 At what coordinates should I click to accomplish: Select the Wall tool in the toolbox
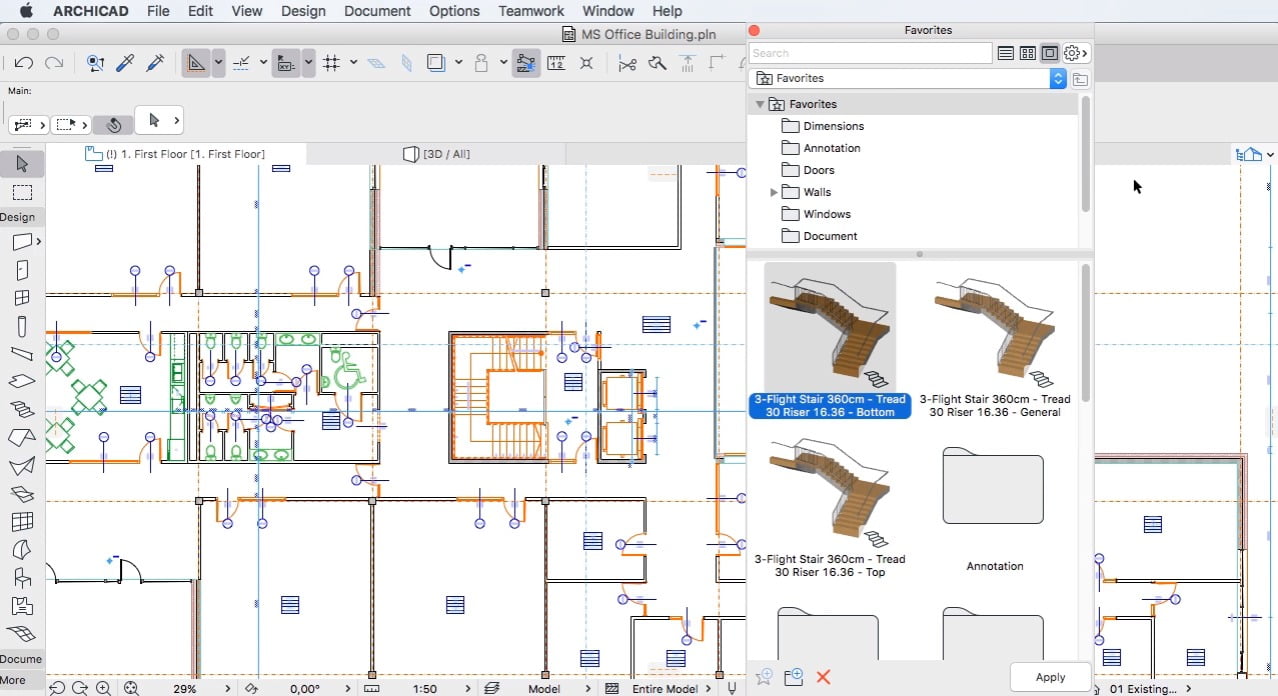point(22,242)
